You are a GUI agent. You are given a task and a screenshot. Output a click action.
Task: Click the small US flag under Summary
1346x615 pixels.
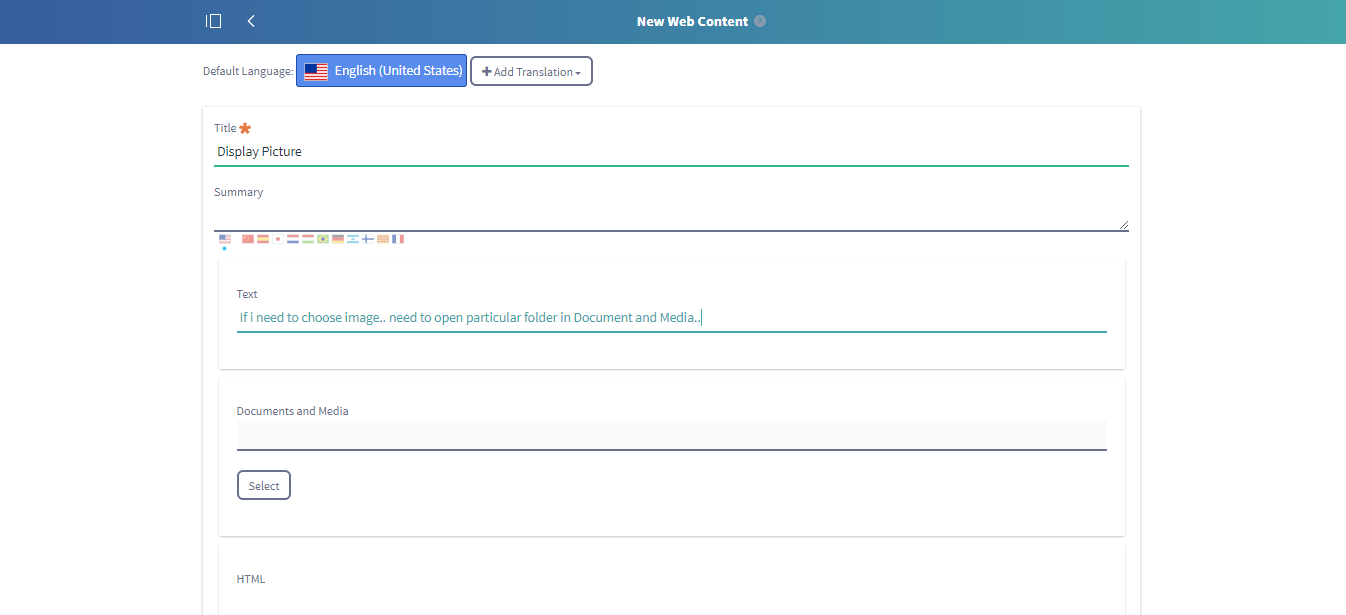coord(225,239)
